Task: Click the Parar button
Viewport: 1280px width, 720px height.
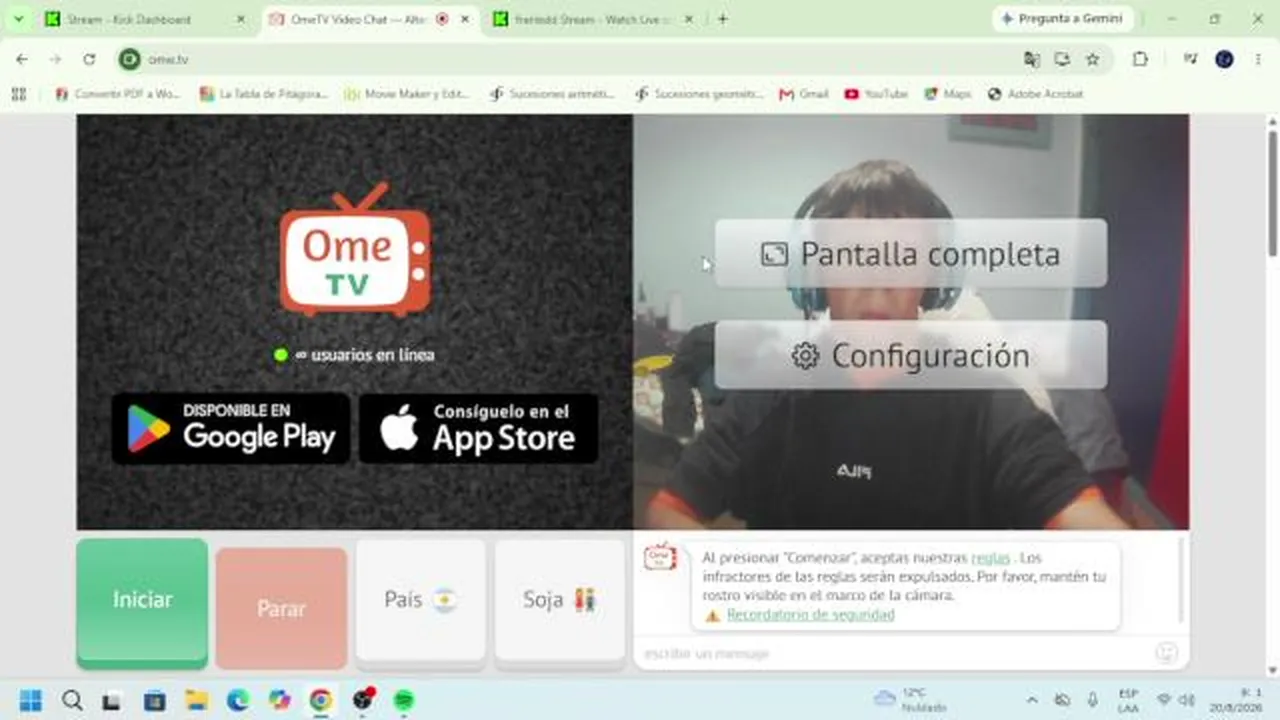Action: pos(281,607)
